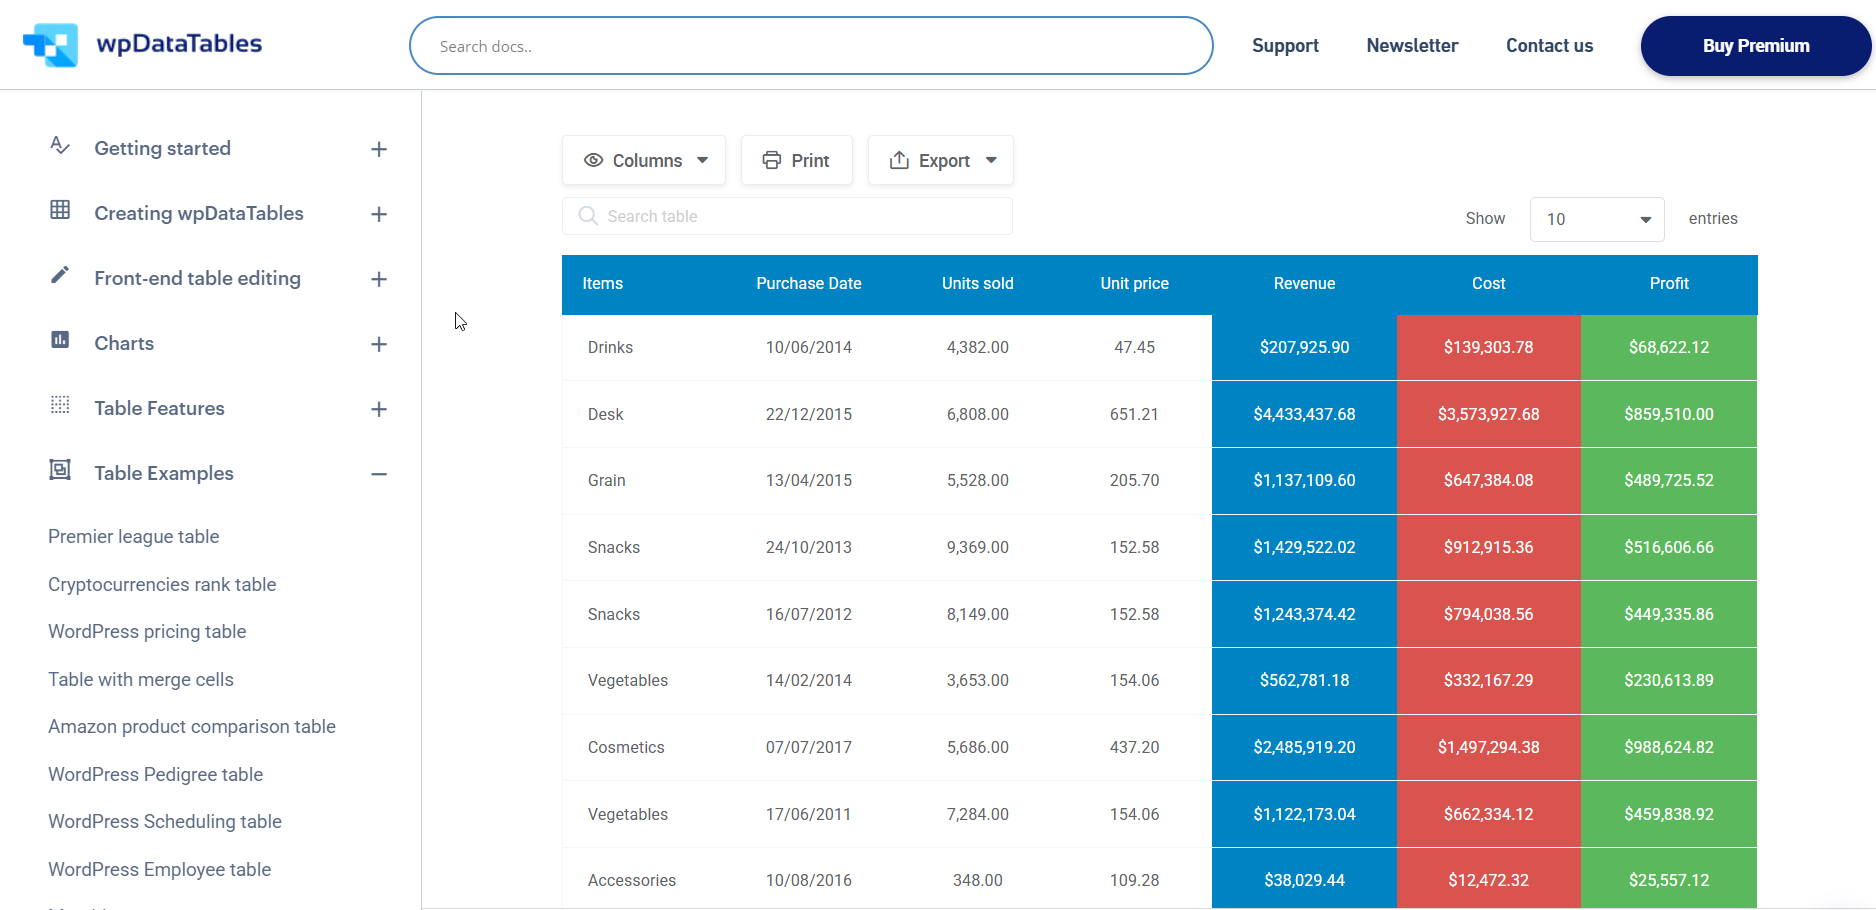Click the Buy Premium button
Viewport: 1876px width, 910px height.
click(1756, 45)
